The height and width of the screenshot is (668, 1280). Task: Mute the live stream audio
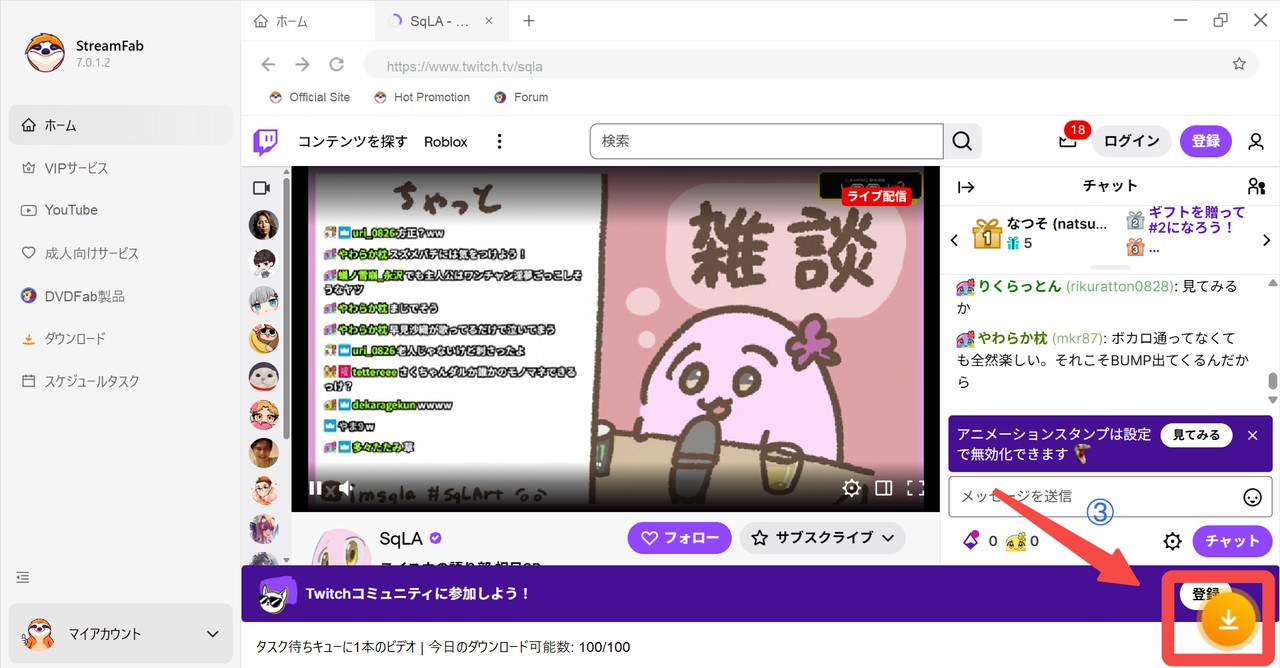346,488
